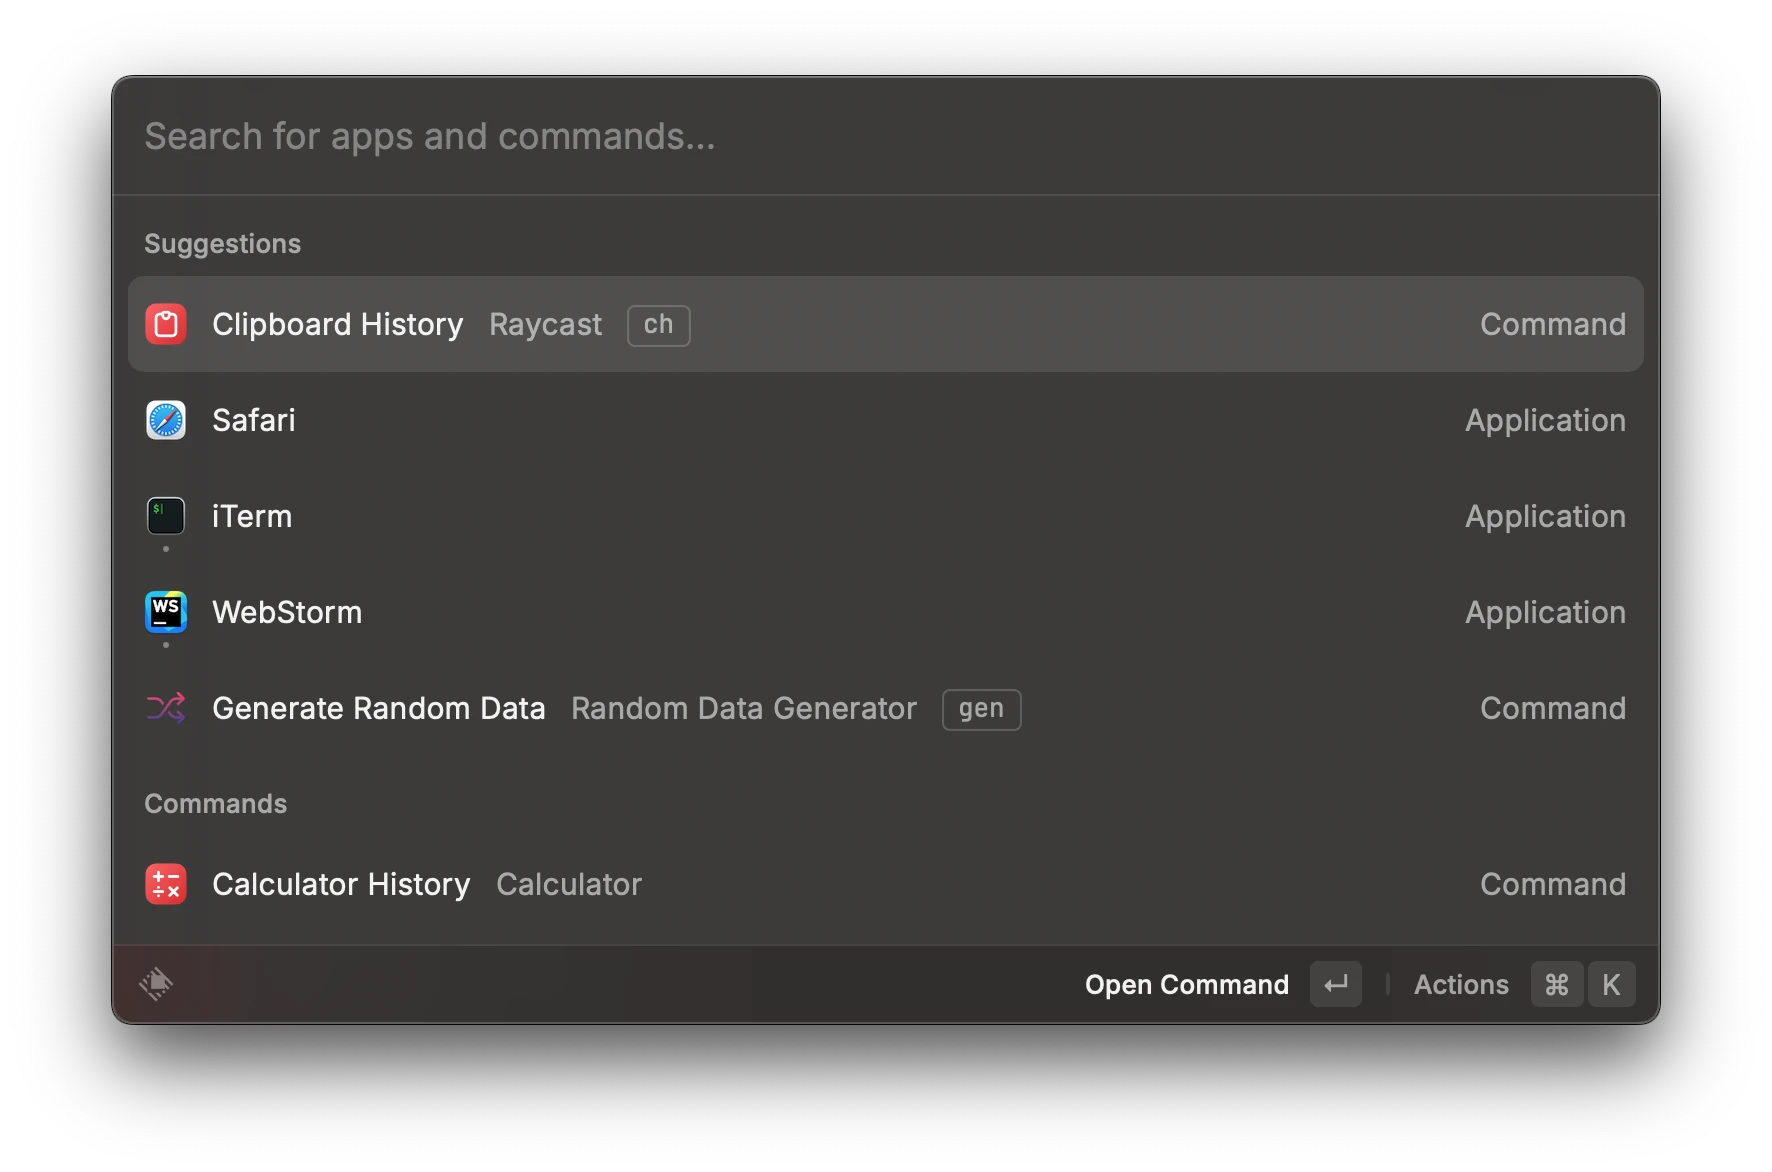The image size is (1772, 1172).
Task: Select the 'iTerm' text
Action: point(252,516)
